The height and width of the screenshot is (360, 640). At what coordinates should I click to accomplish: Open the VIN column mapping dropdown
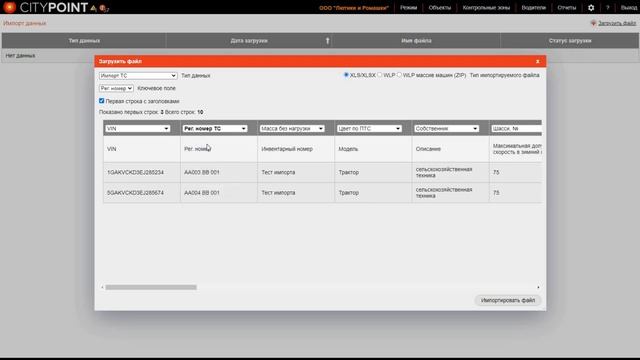pos(138,129)
